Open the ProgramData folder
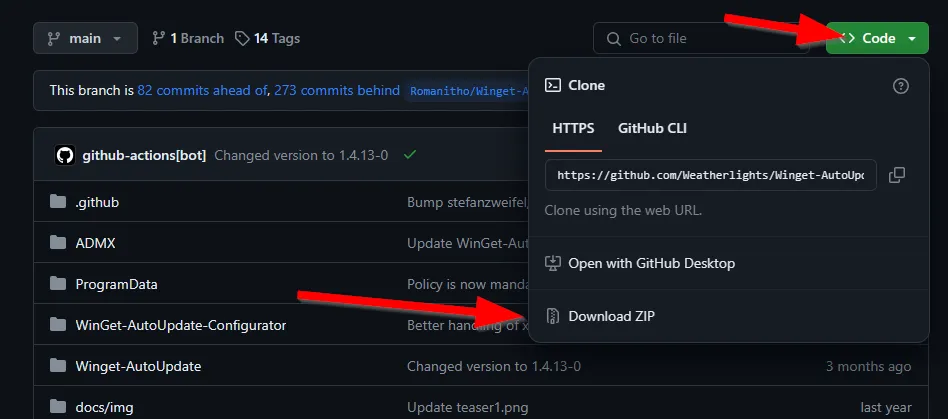 coord(116,284)
